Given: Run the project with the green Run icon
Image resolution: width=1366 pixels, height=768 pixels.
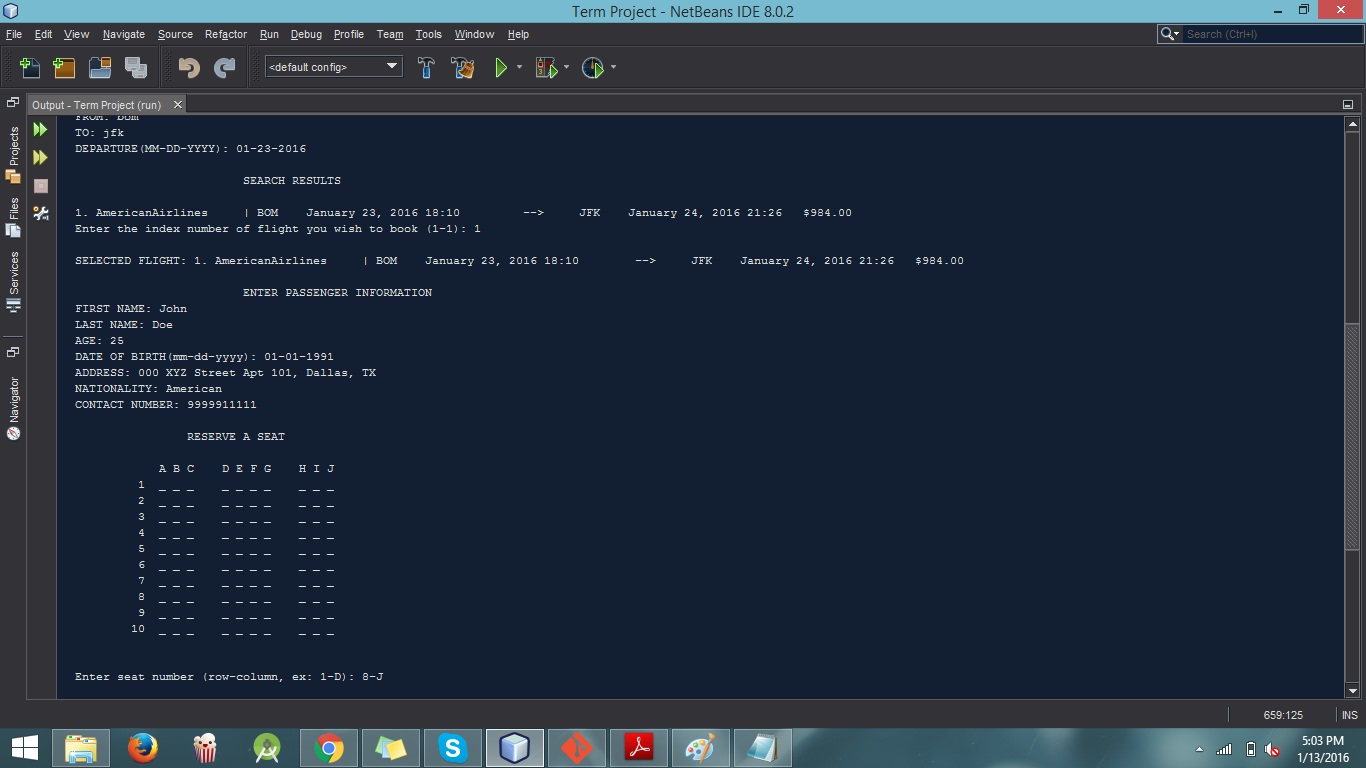Looking at the screenshot, I should point(500,67).
